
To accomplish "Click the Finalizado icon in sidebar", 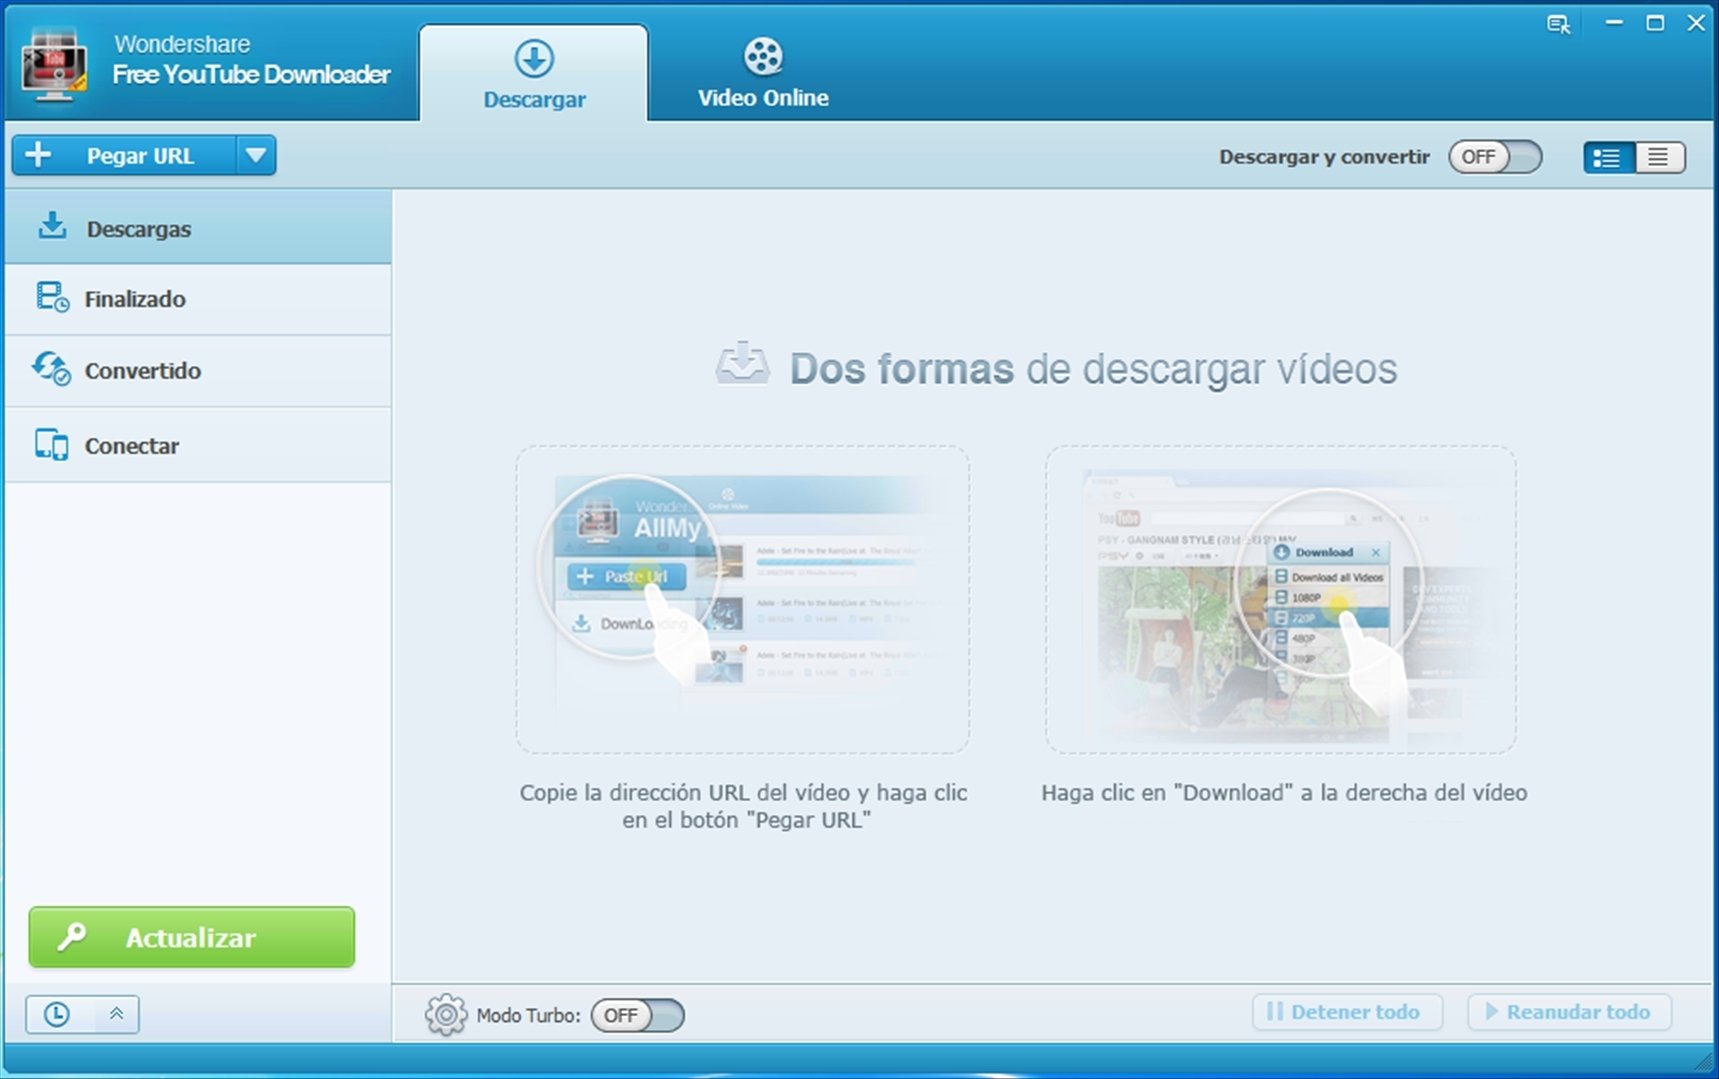I will point(53,297).
